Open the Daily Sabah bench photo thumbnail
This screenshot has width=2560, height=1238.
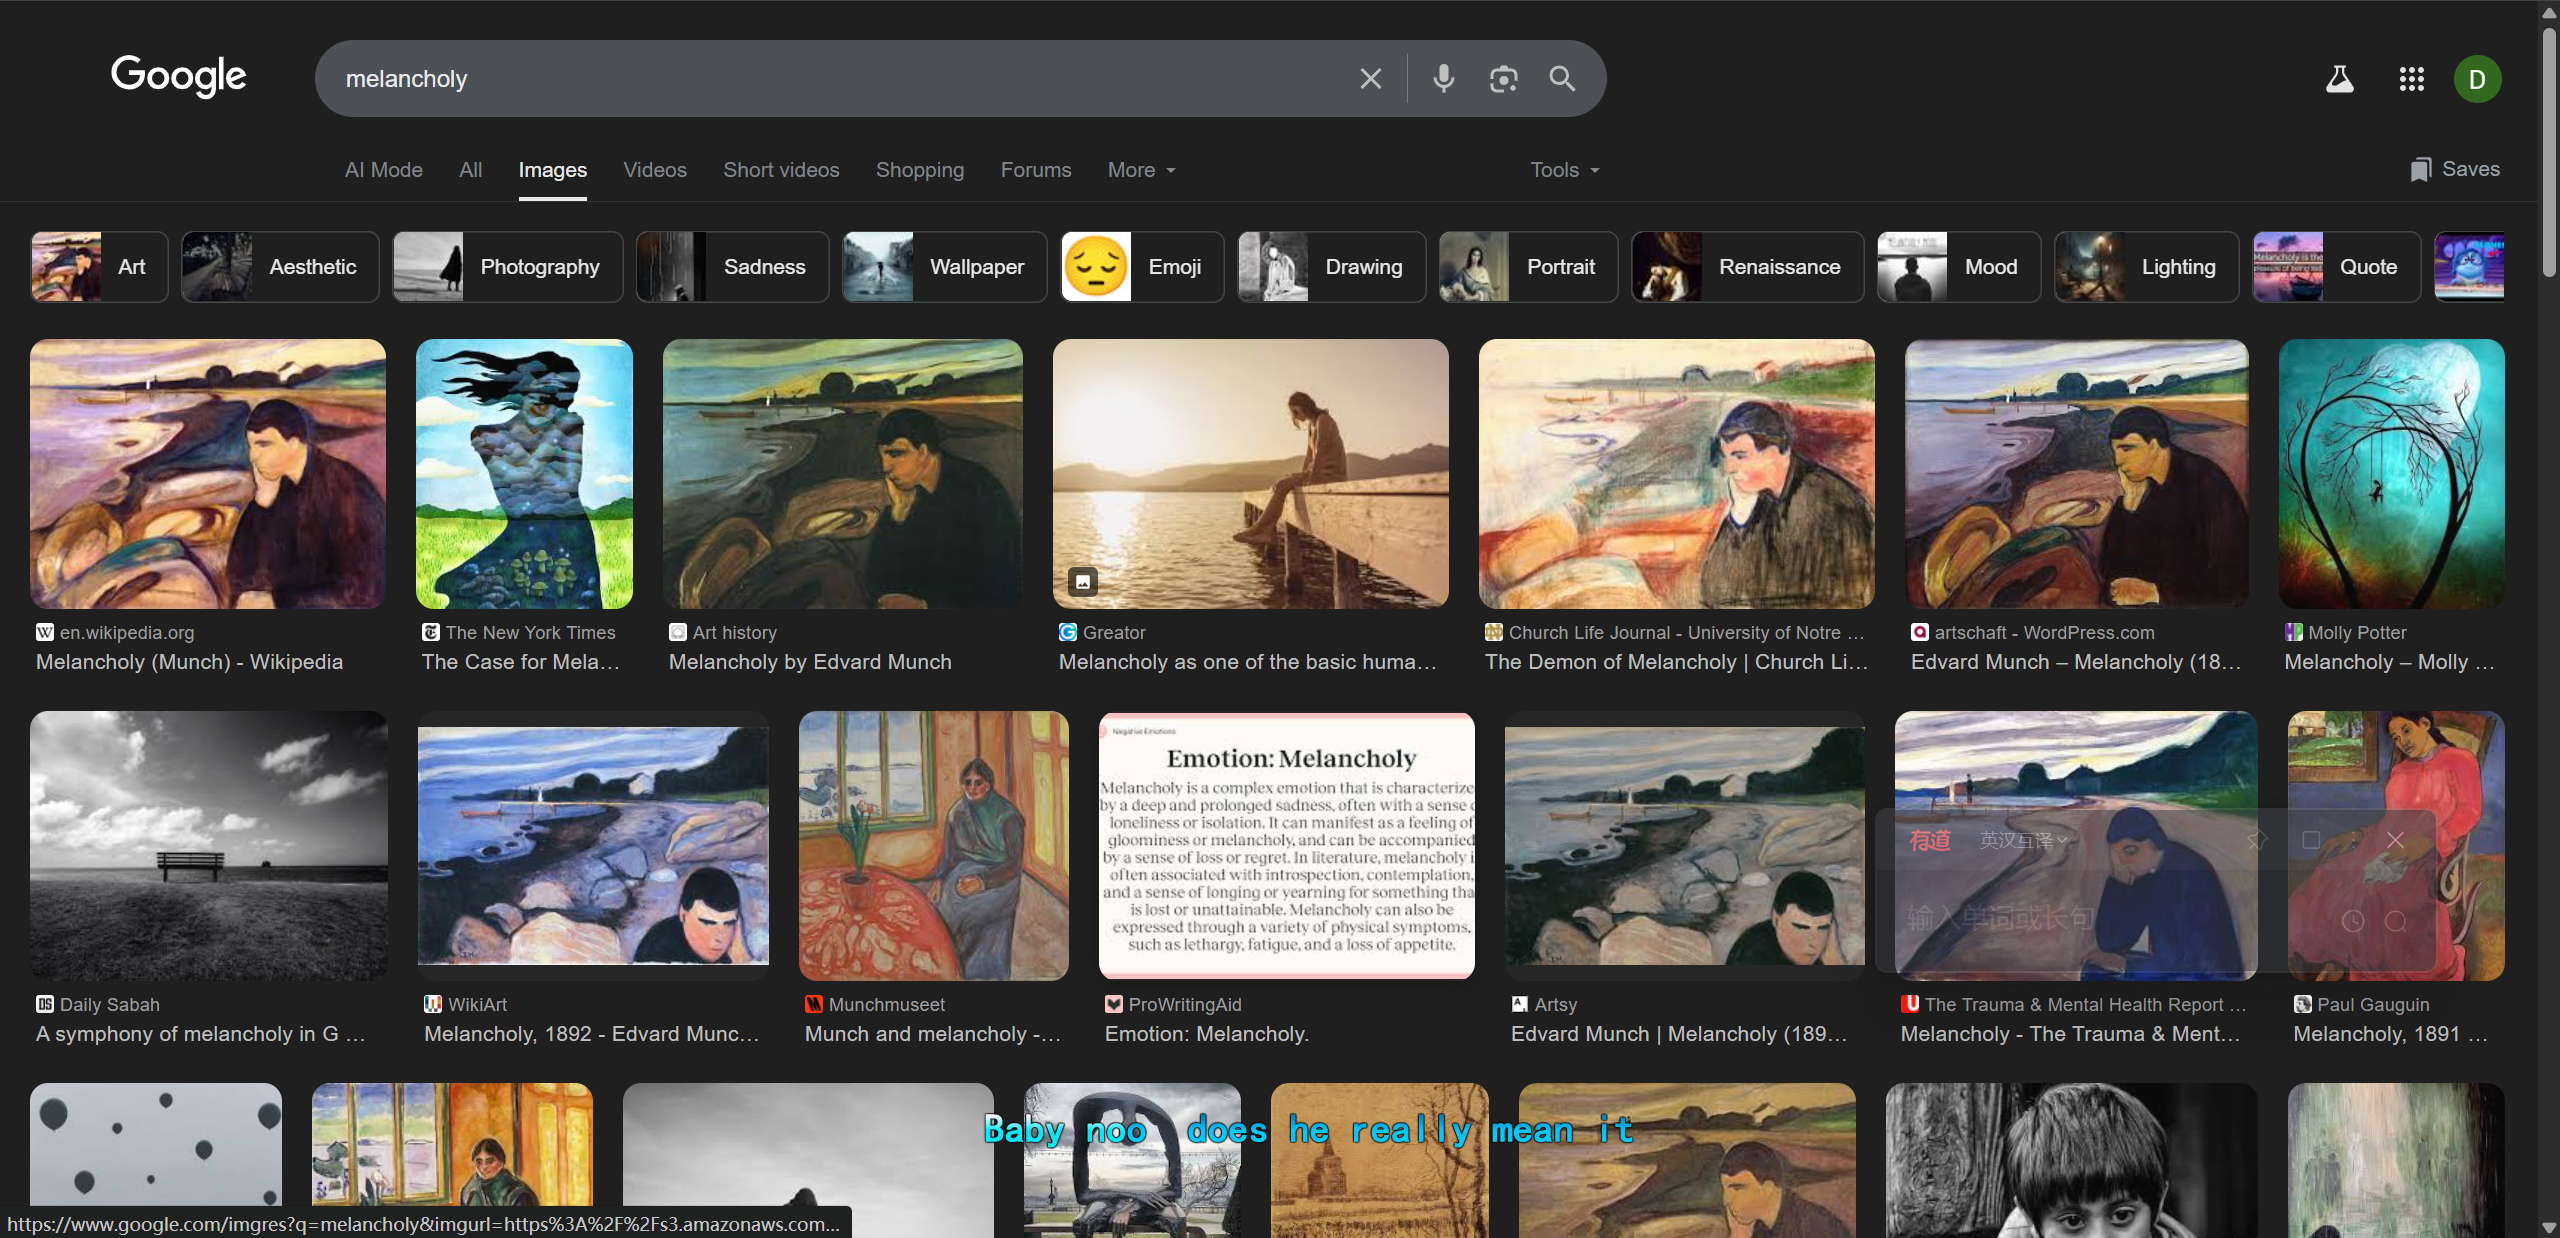[208, 845]
